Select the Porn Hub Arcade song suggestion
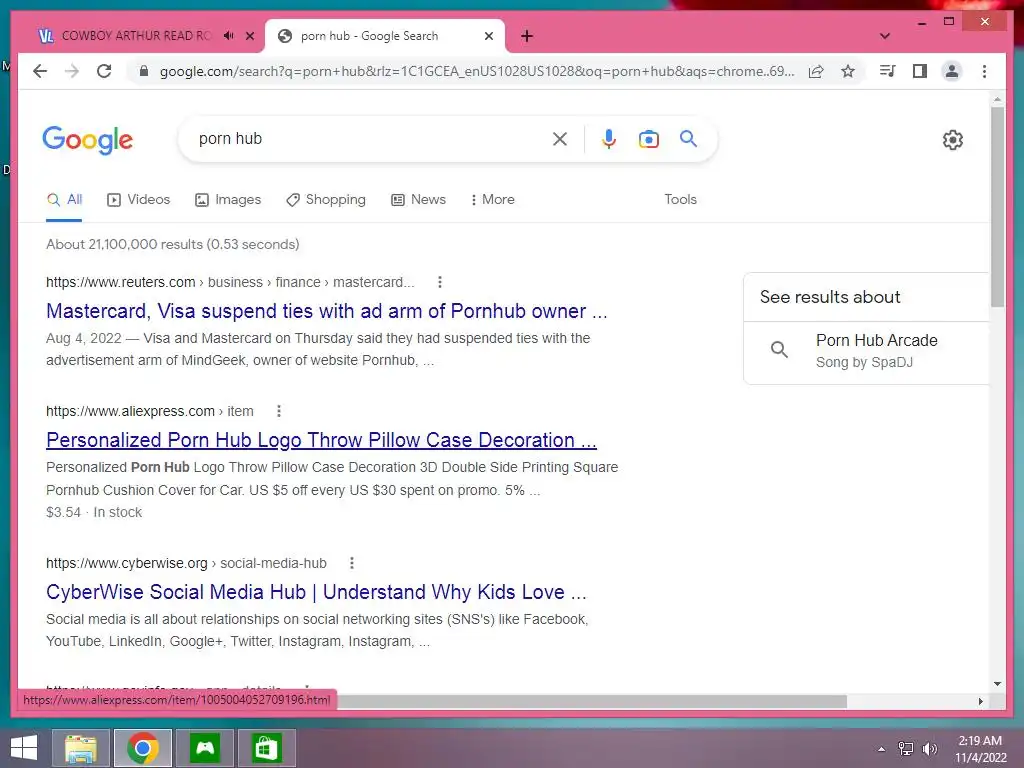Image resolution: width=1024 pixels, height=768 pixels. click(865, 351)
